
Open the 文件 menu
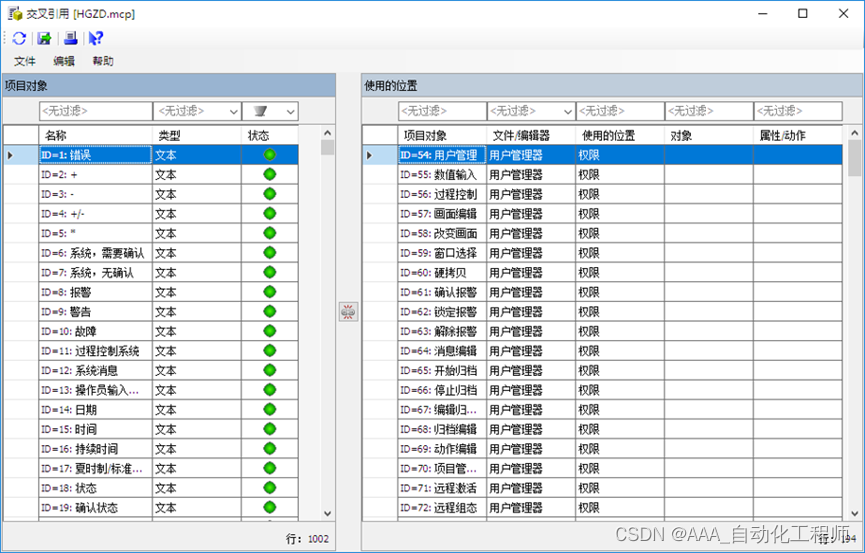(25, 61)
